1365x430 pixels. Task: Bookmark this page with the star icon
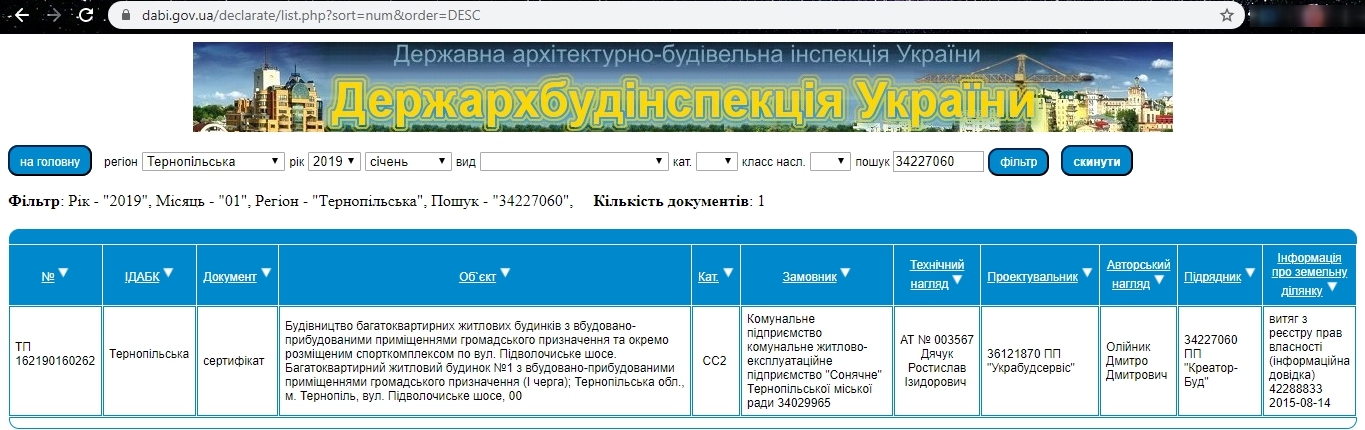coord(1227,16)
